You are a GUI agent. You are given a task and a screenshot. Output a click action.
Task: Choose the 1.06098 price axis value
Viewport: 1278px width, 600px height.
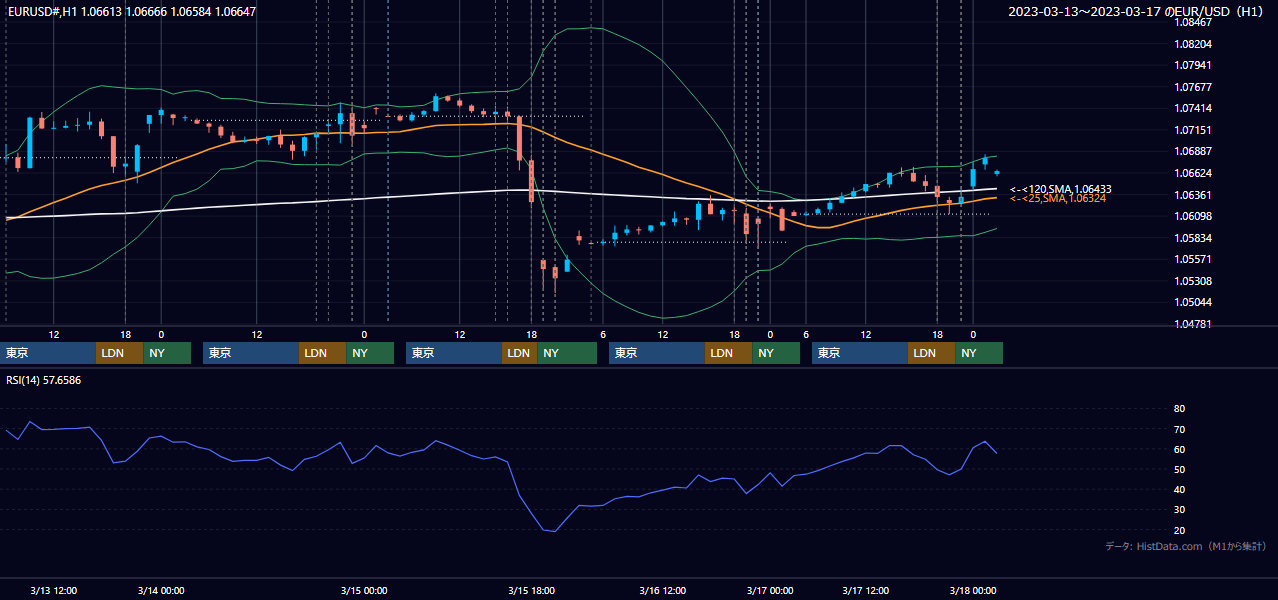pos(1193,216)
